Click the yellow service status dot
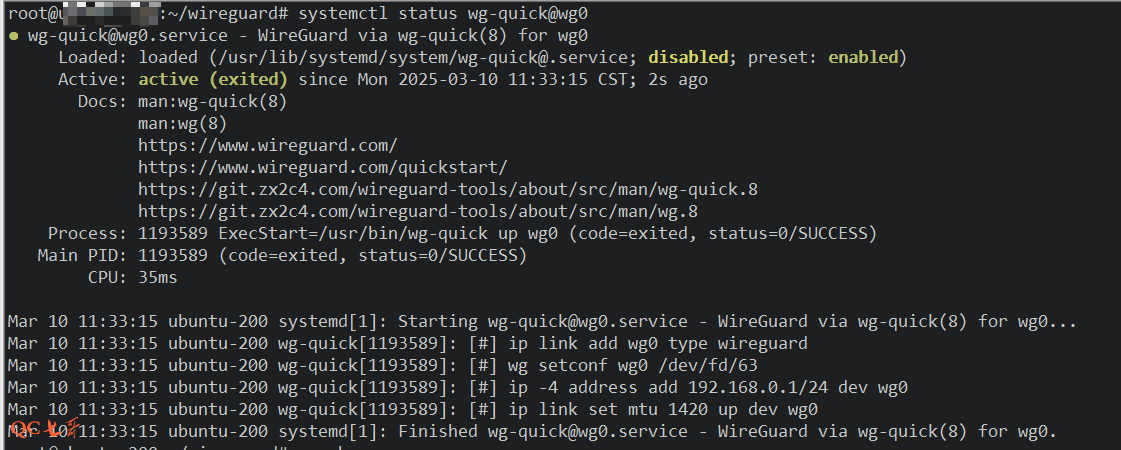This screenshot has height=450, width=1121. click(13, 36)
